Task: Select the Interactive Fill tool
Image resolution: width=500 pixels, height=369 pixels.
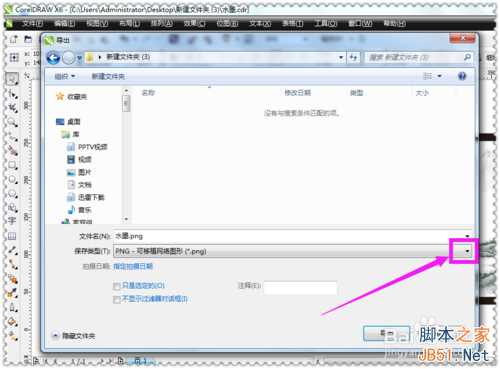Action: click(x=12, y=336)
